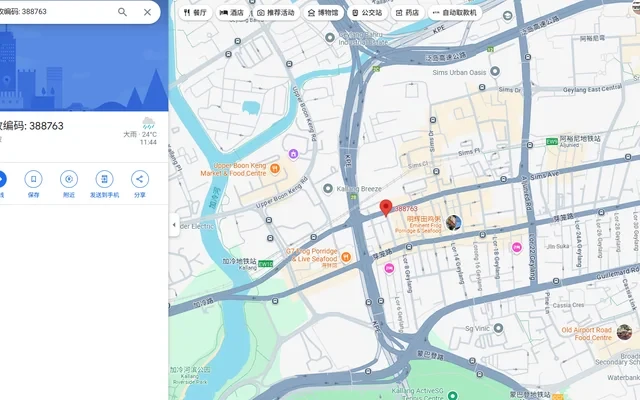This screenshot has height=400, width=640.
Task: Click the Upper Boon Keng Market & Food Centre label
Action: click(x=234, y=169)
